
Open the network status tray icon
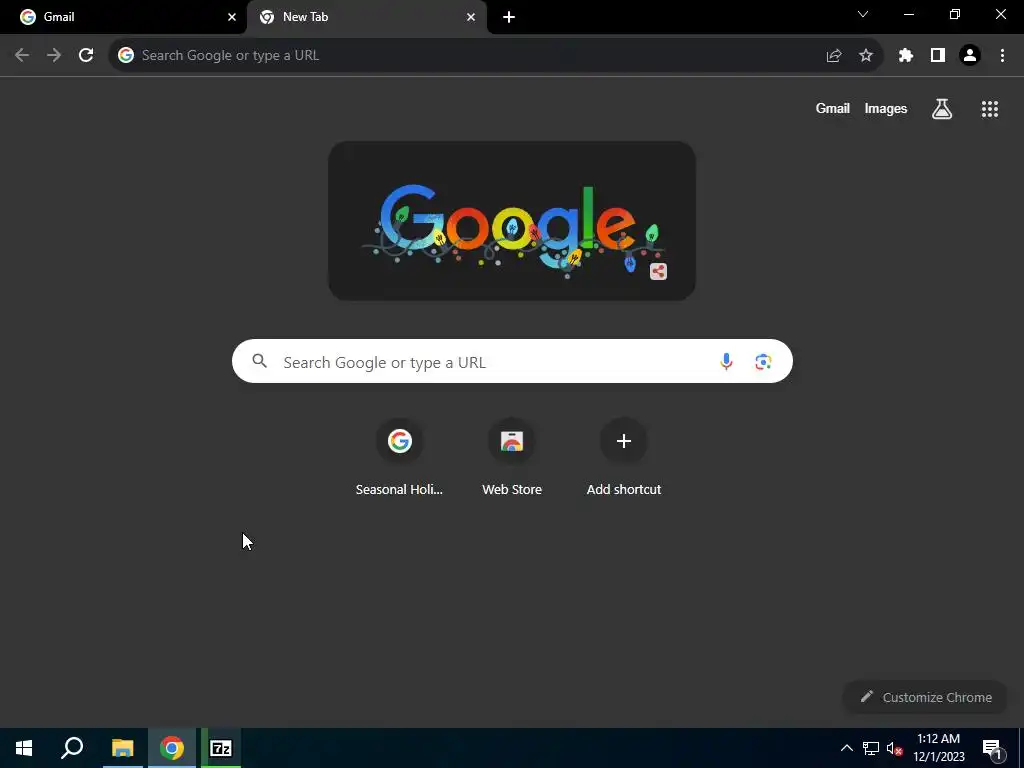(x=871, y=748)
